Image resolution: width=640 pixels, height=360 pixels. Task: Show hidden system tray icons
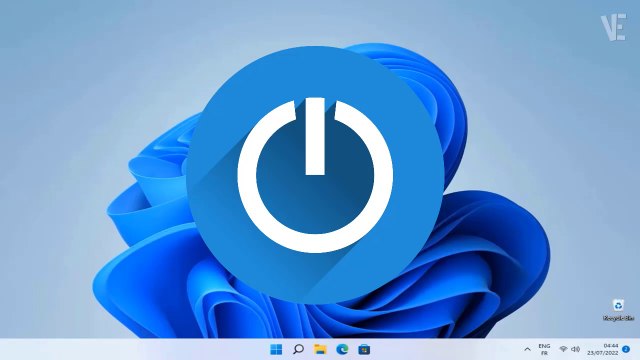[527, 349]
